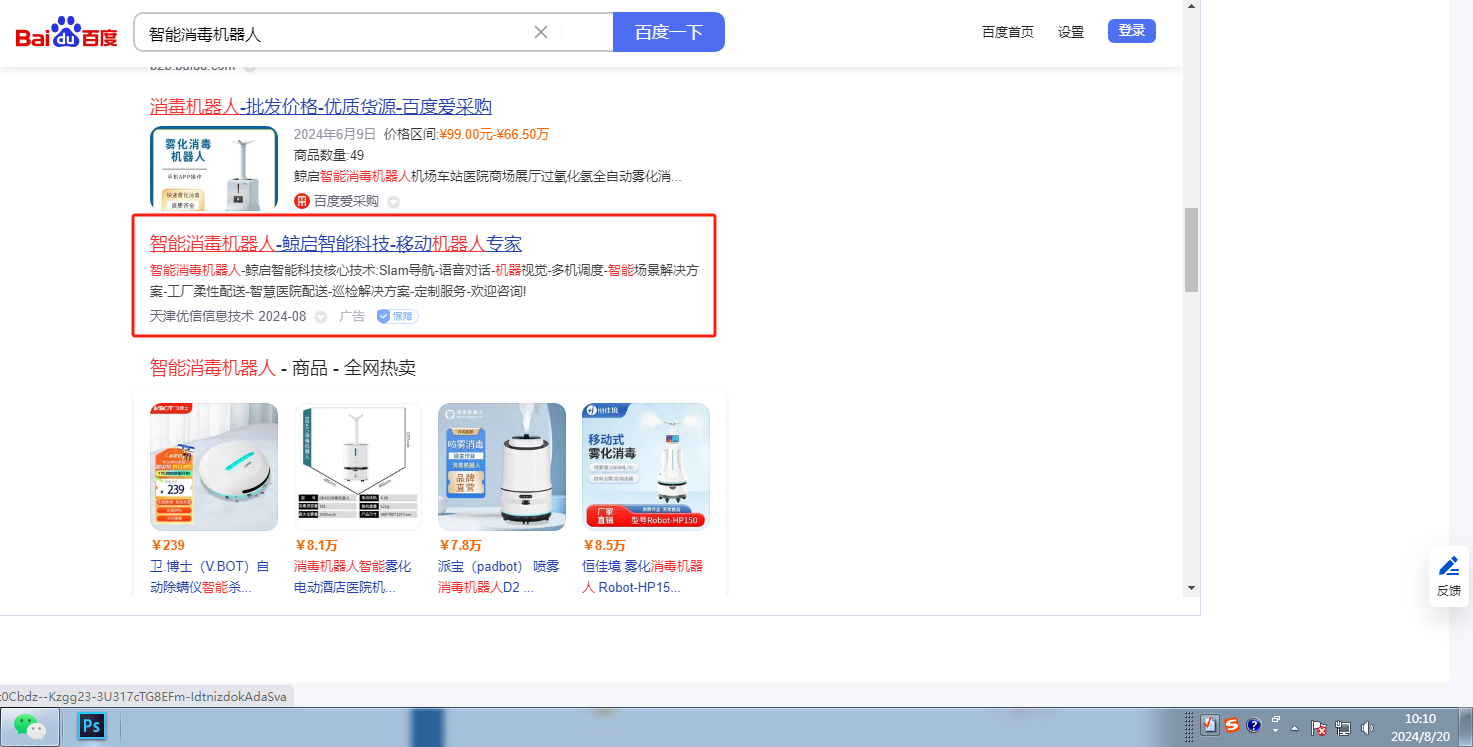Click the Show Desktop button
Screen dimensions: 1473x747
1466,726
